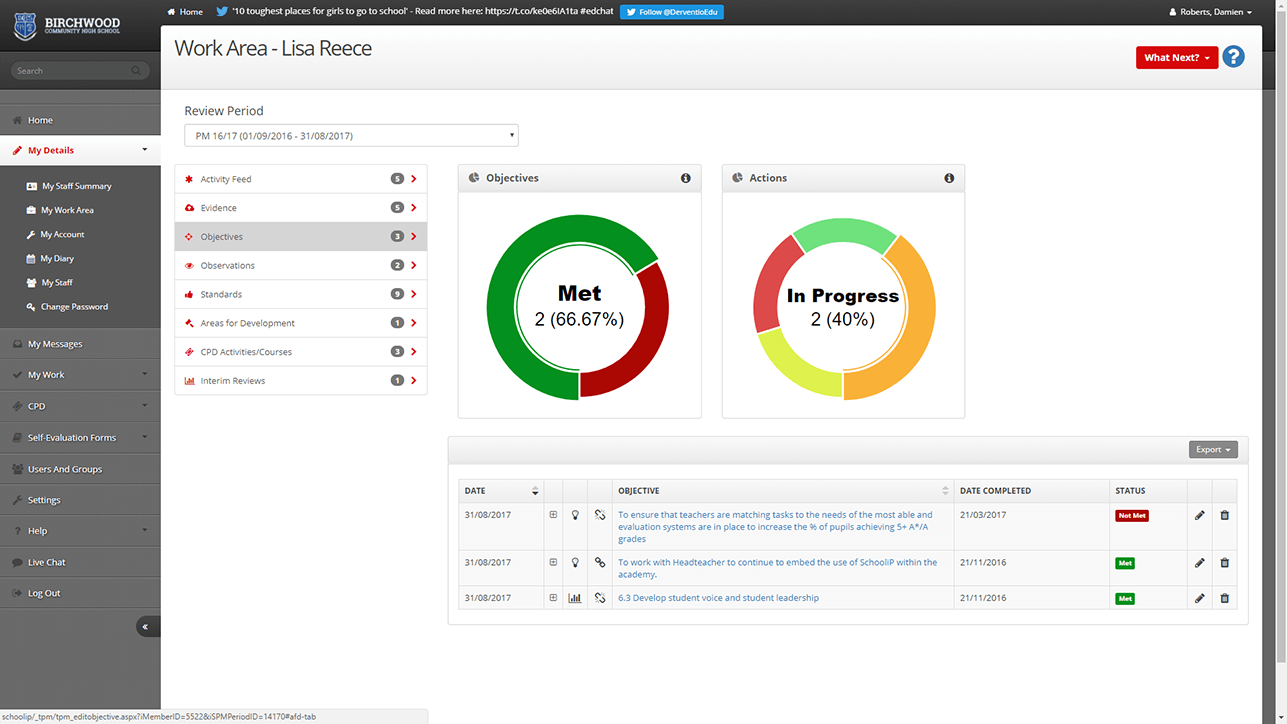Click the Actions panel info icon
The height and width of the screenshot is (724, 1287).
(949, 178)
